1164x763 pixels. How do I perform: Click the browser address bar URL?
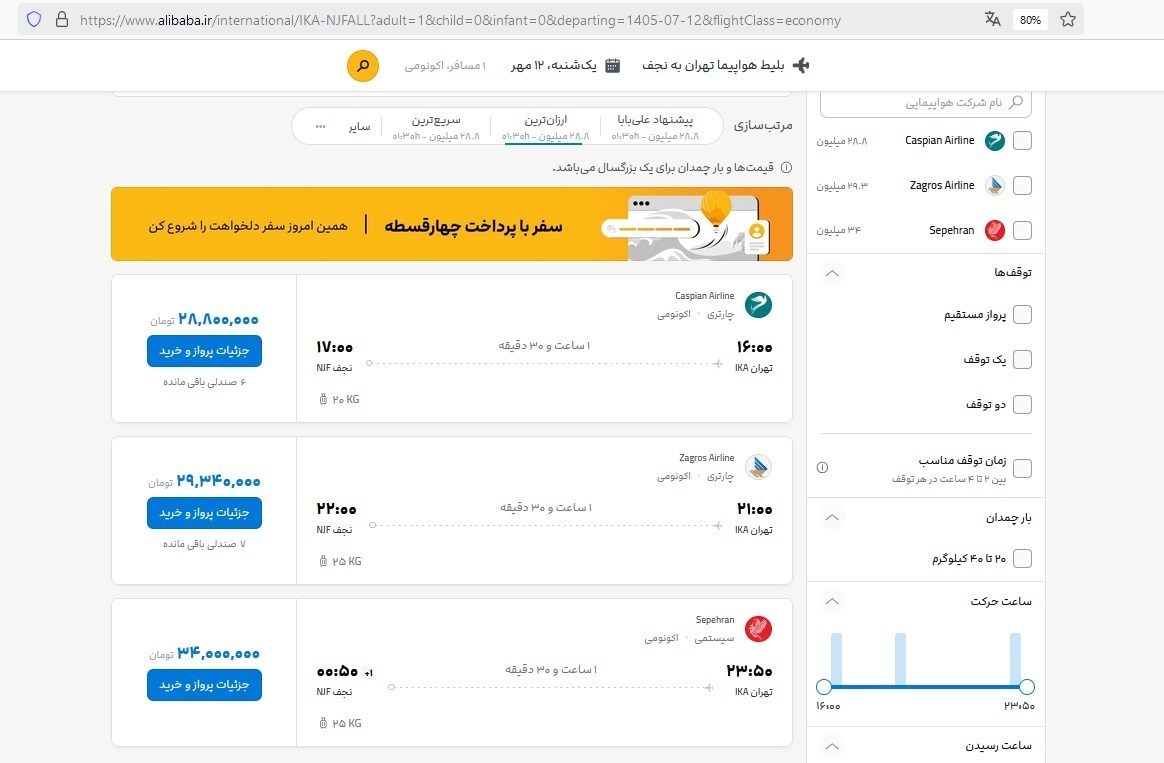pyautogui.click(x=460, y=20)
